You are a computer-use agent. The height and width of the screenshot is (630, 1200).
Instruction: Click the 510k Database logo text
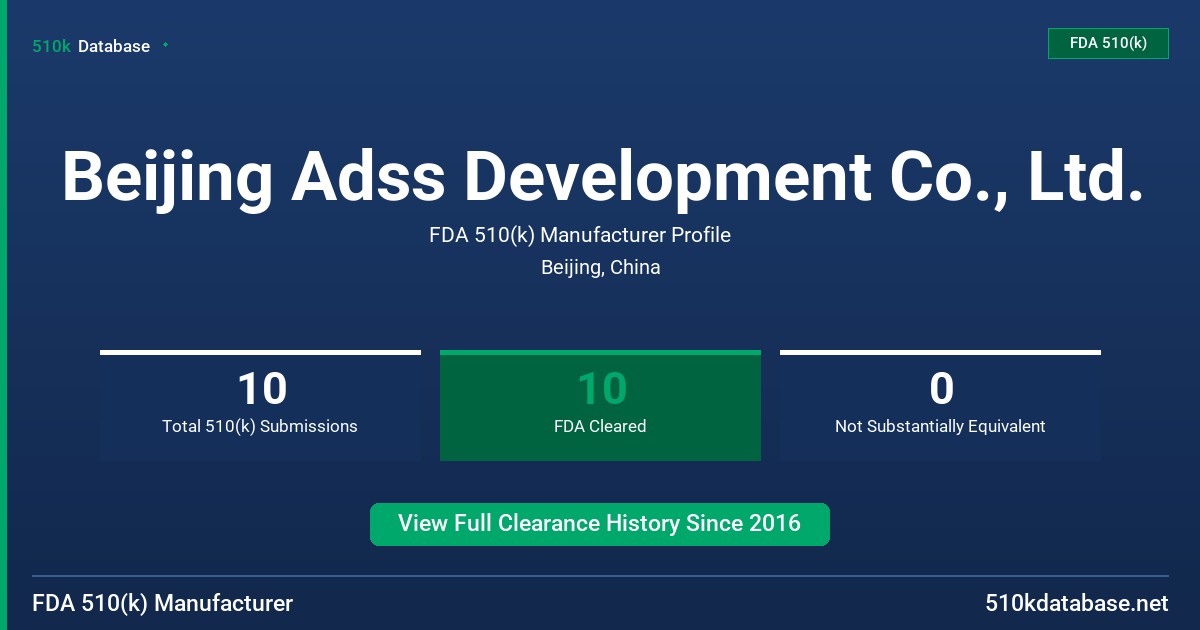point(91,46)
